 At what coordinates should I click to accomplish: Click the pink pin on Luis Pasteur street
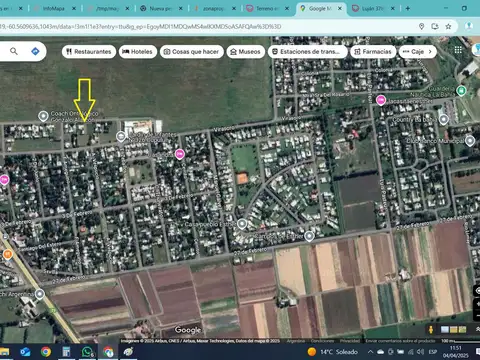(381, 100)
